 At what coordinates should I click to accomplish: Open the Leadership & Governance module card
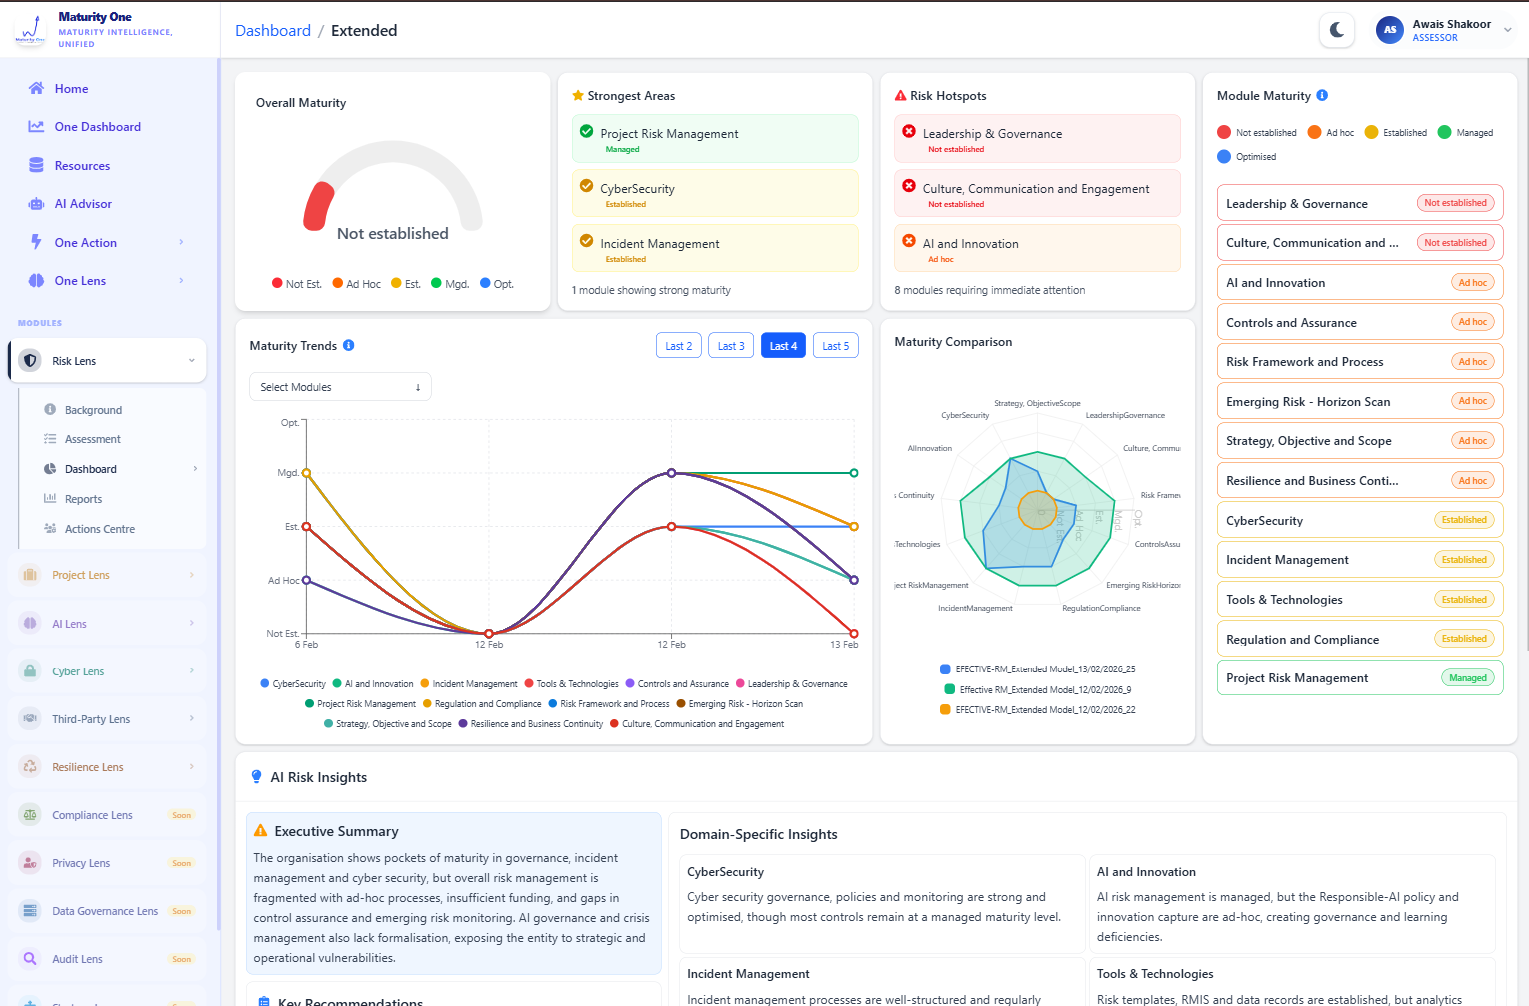pos(1360,203)
